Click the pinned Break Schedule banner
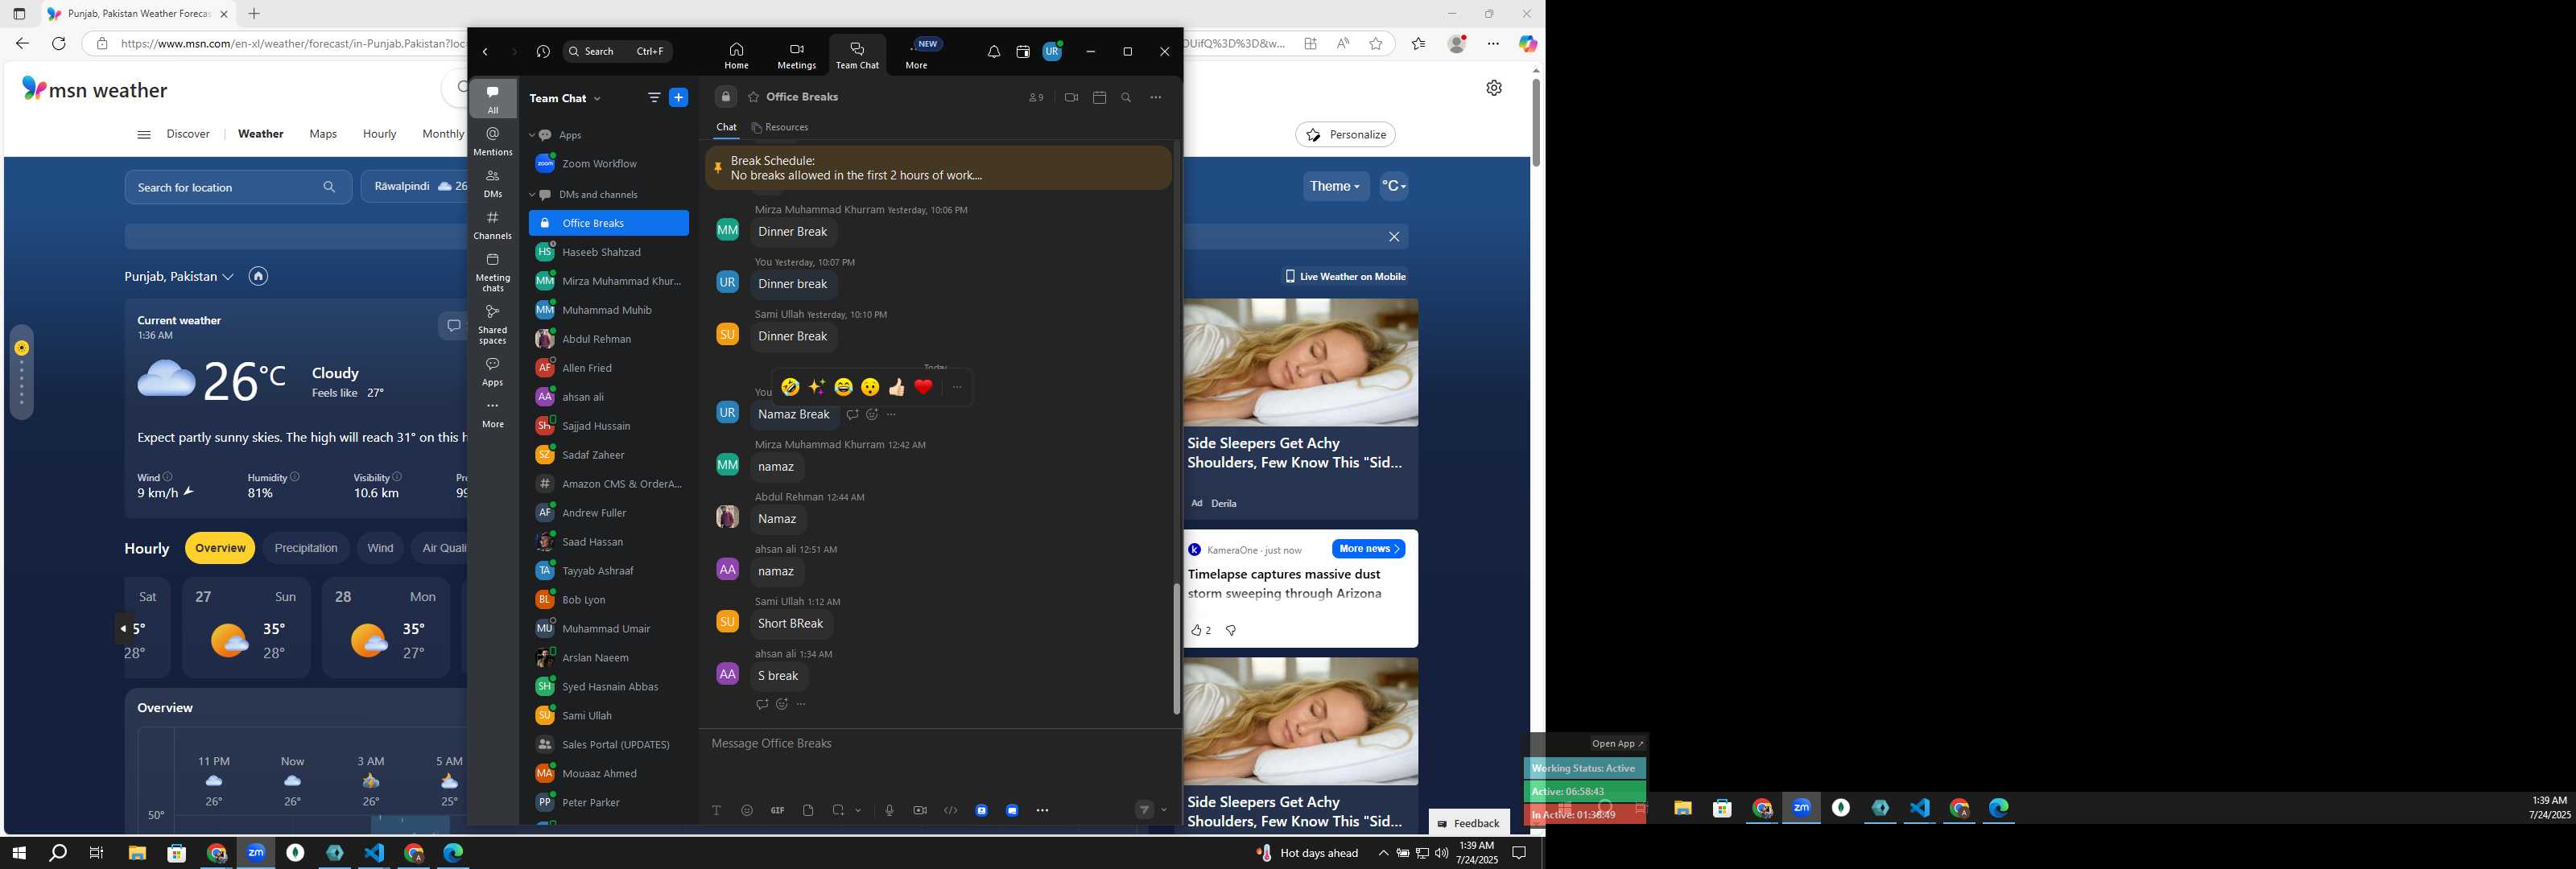The width and height of the screenshot is (2576, 869). pyautogui.click(x=938, y=168)
